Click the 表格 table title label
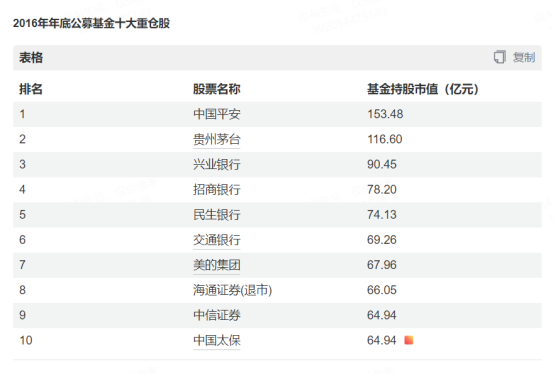Viewport: 553px width, 375px height. pos(31,58)
